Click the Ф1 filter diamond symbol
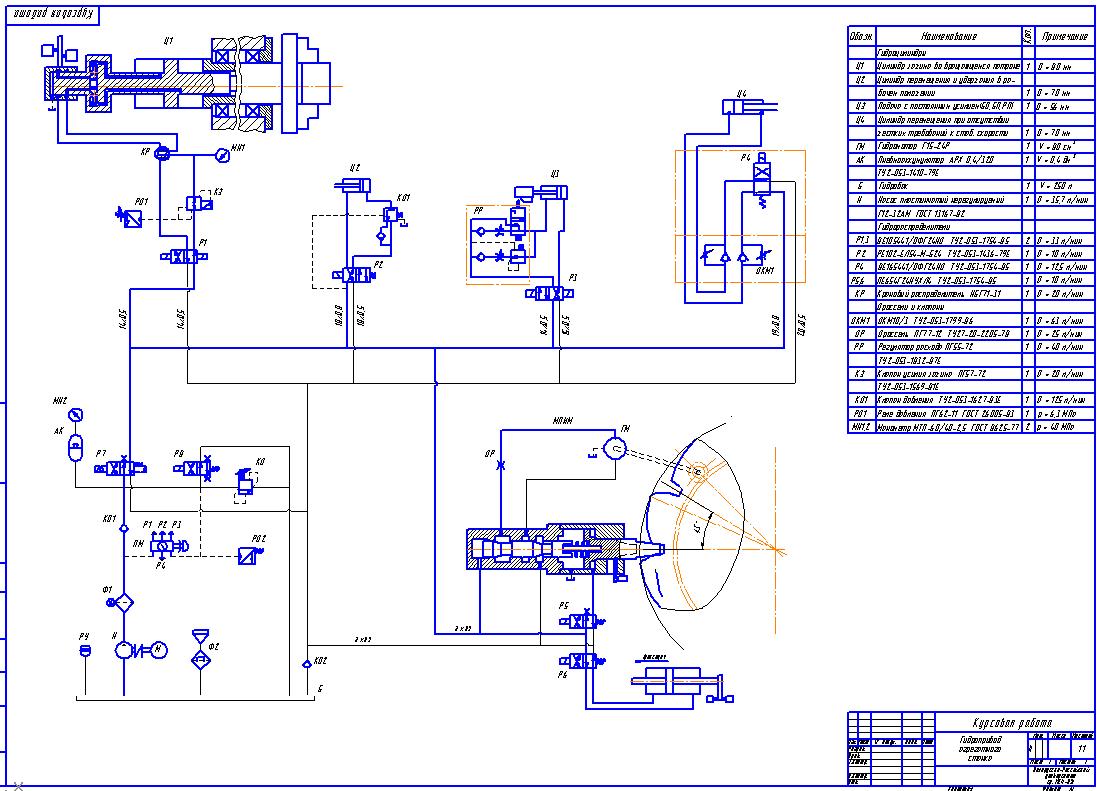The image size is (1097, 791). [123, 602]
